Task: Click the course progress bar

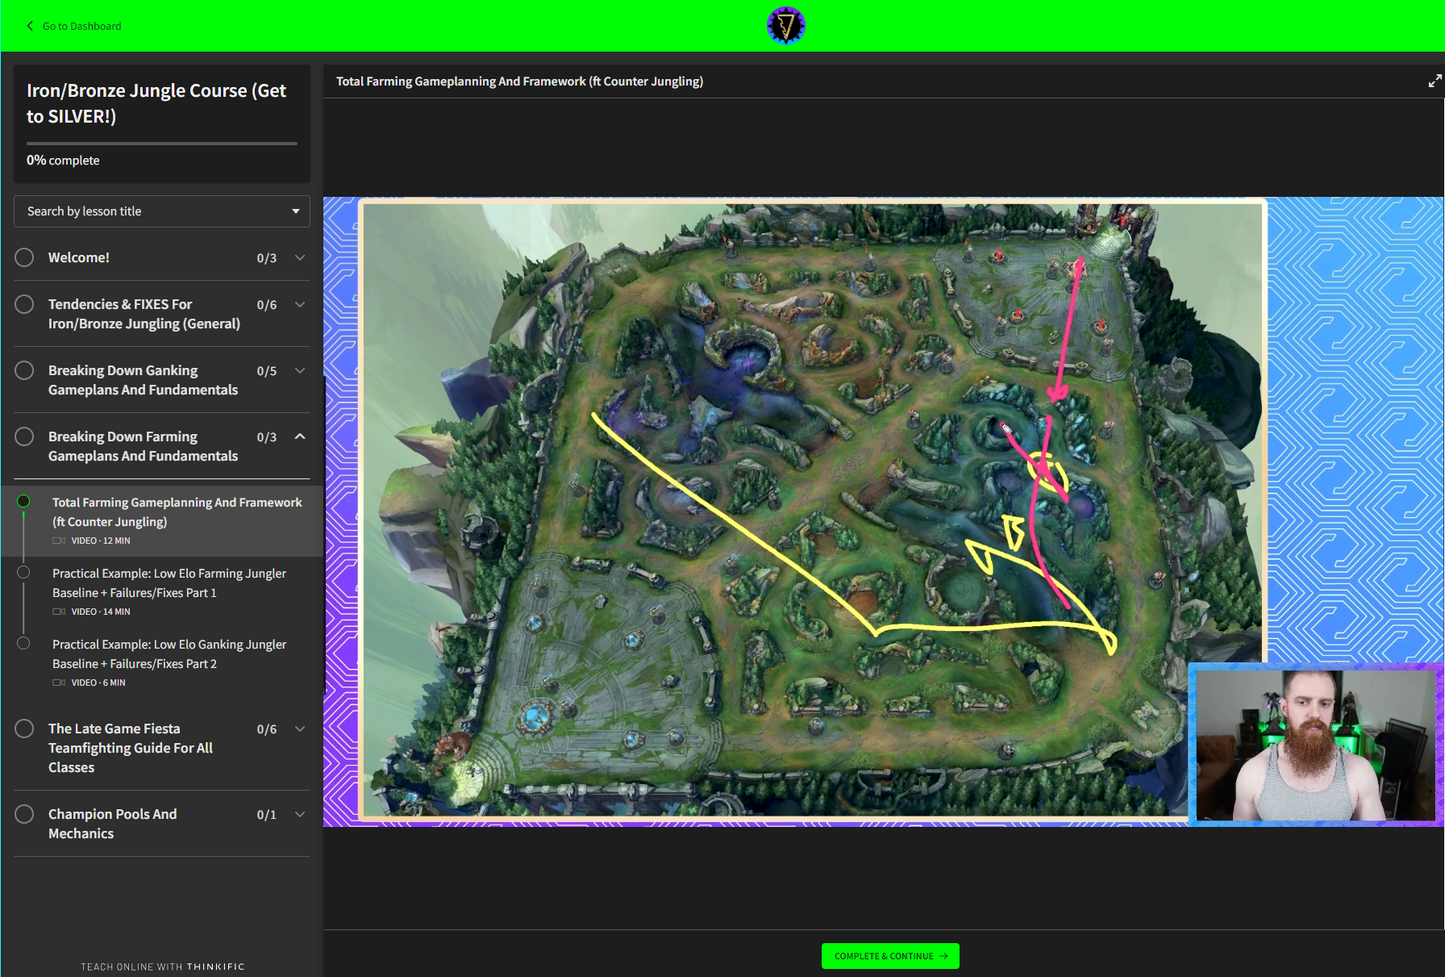Action: pyautogui.click(x=162, y=144)
